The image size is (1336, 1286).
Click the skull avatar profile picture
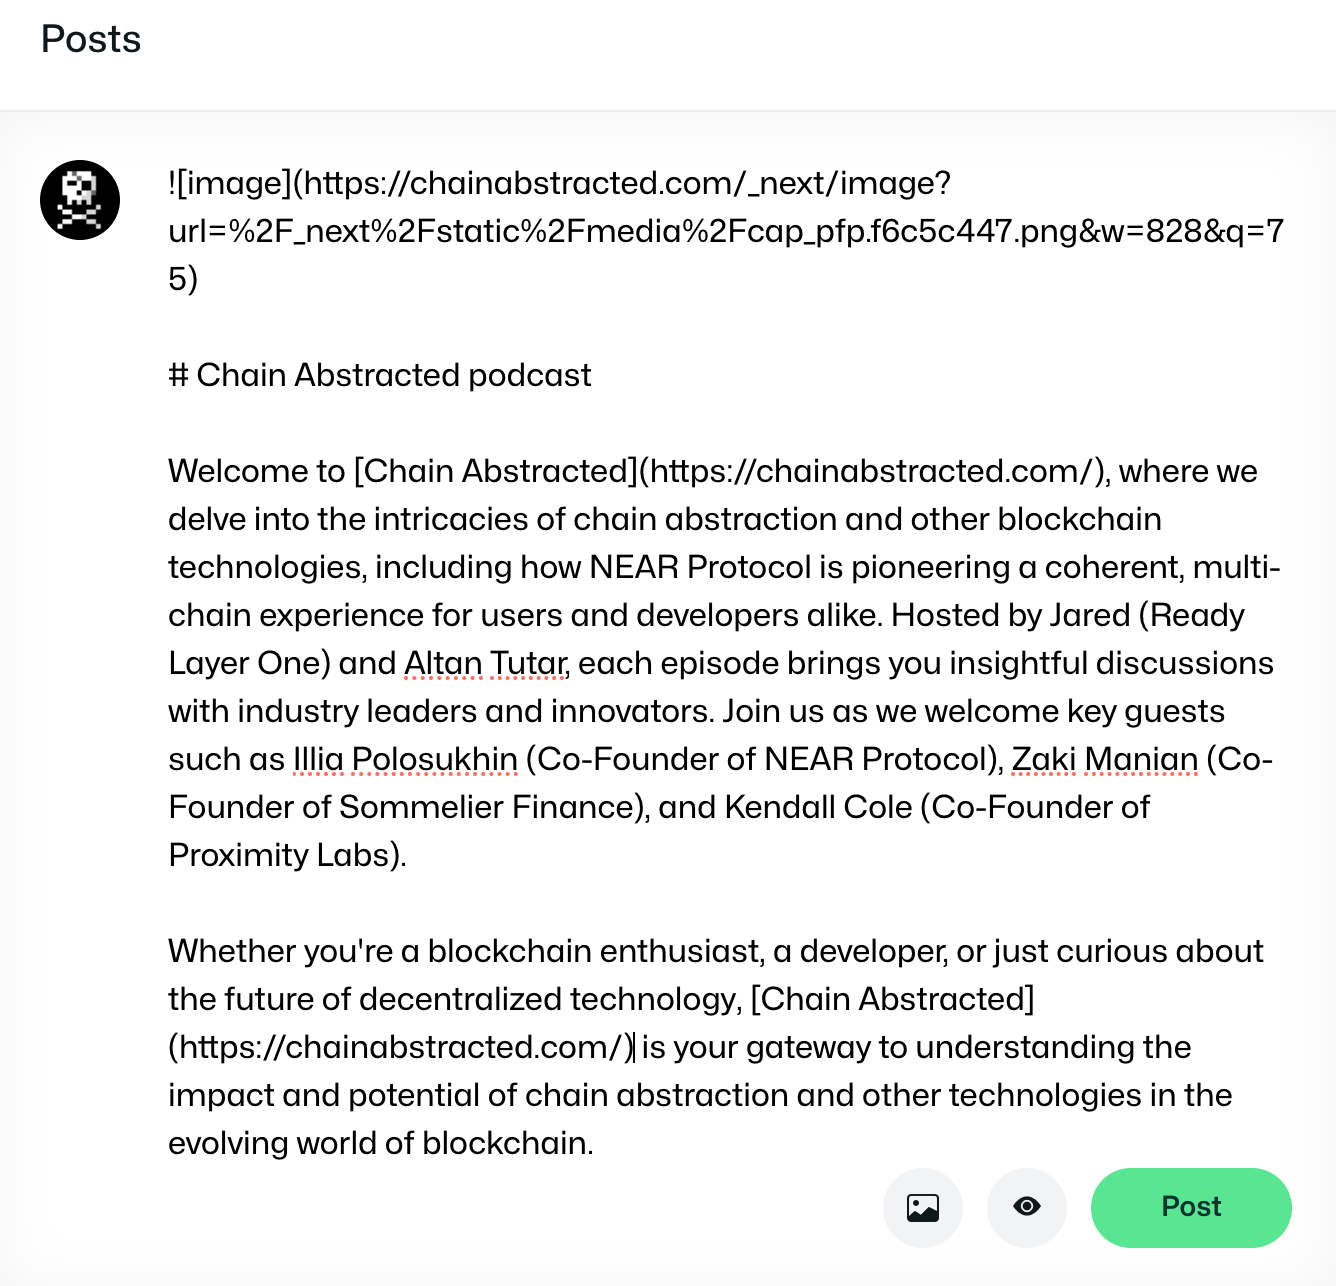click(x=80, y=200)
